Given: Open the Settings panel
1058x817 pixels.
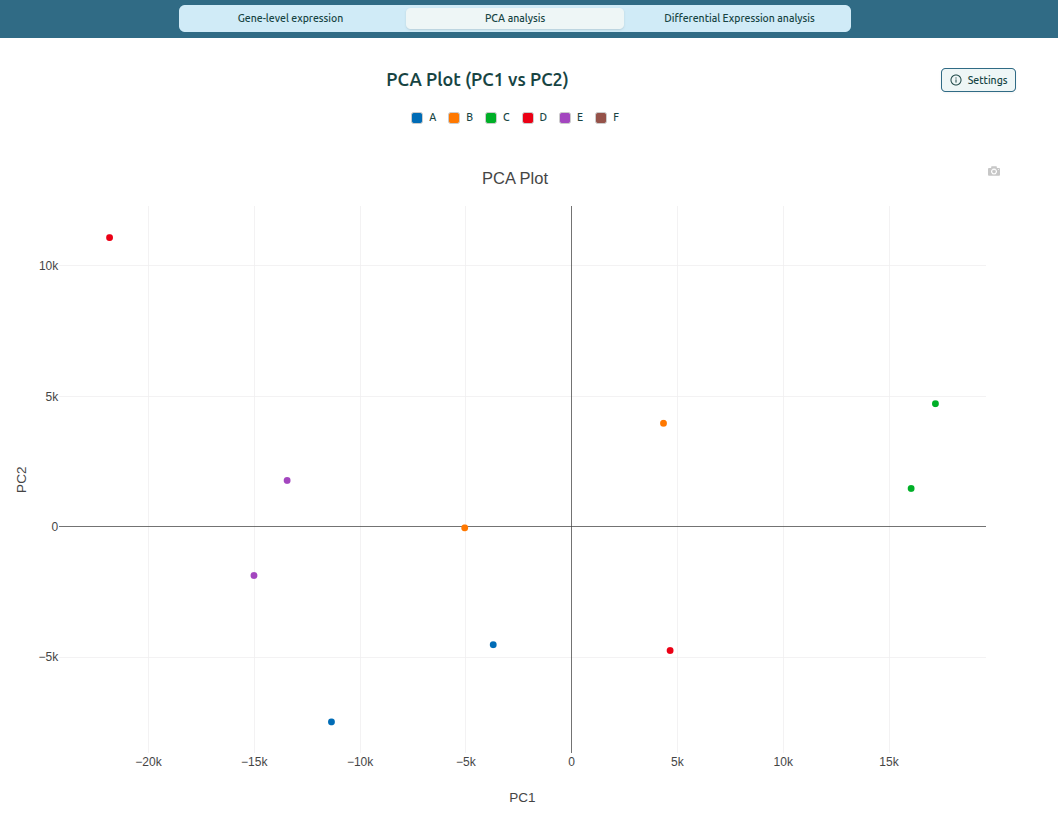Looking at the screenshot, I should click(978, 80).
